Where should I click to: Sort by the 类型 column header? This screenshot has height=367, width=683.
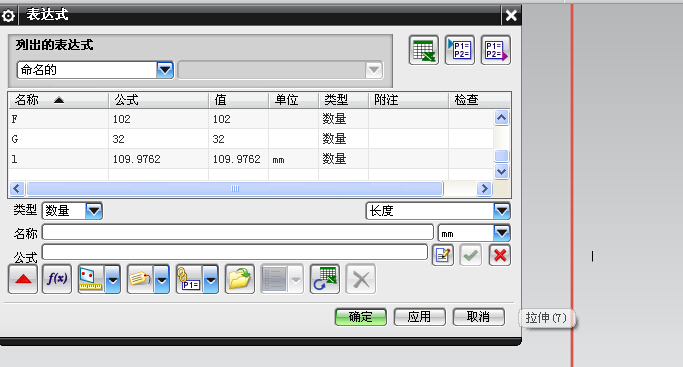[x=344, y=100]
